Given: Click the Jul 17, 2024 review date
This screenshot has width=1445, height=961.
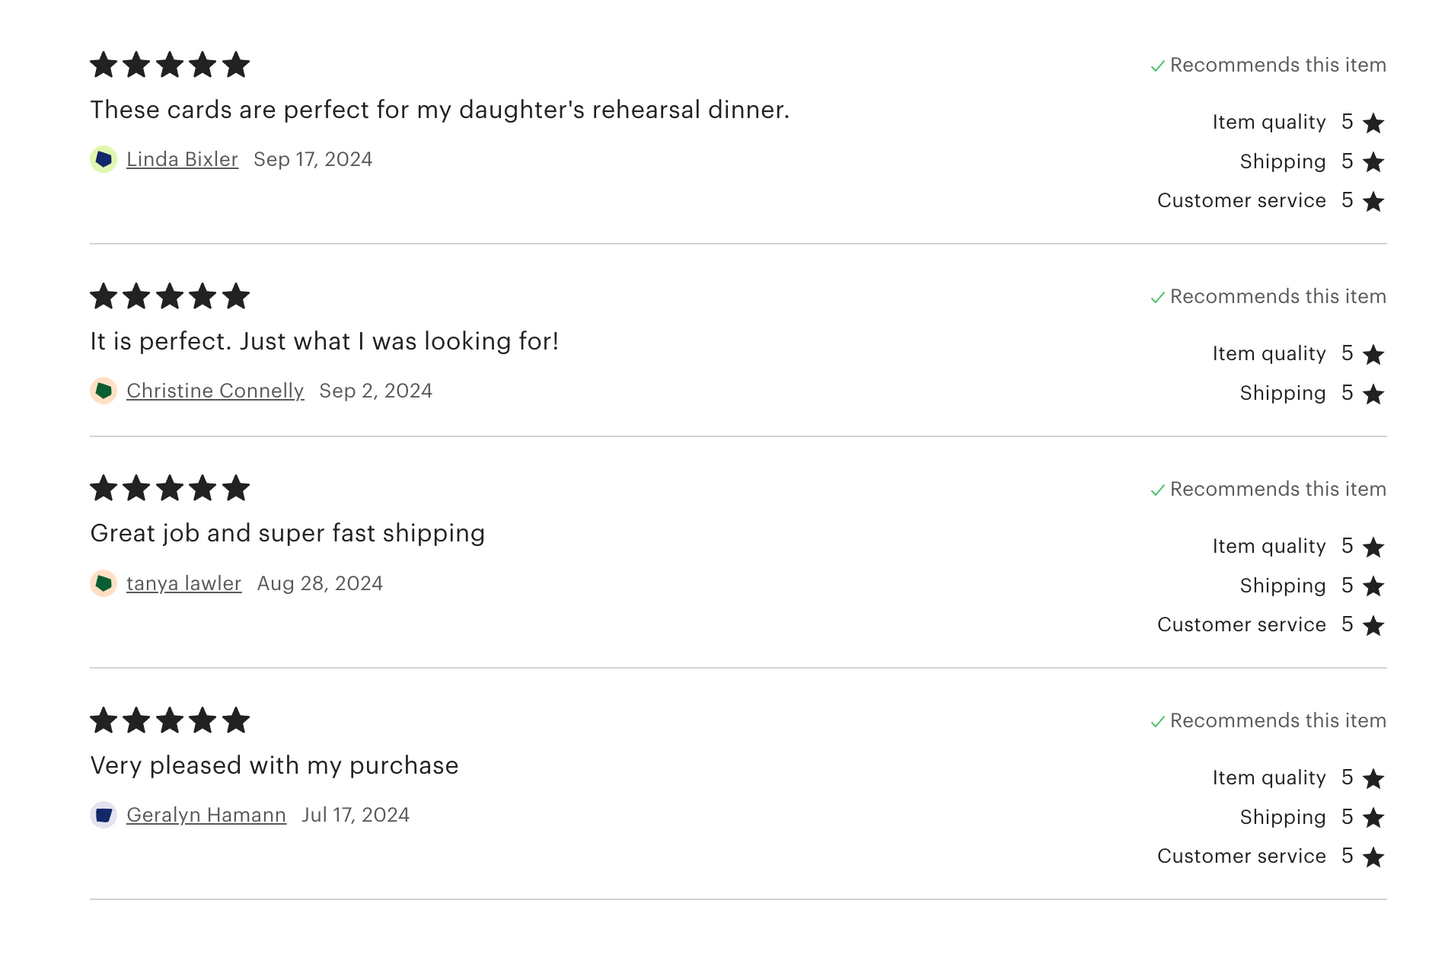Looking at the screenshot, I should (x=356, y=815).
